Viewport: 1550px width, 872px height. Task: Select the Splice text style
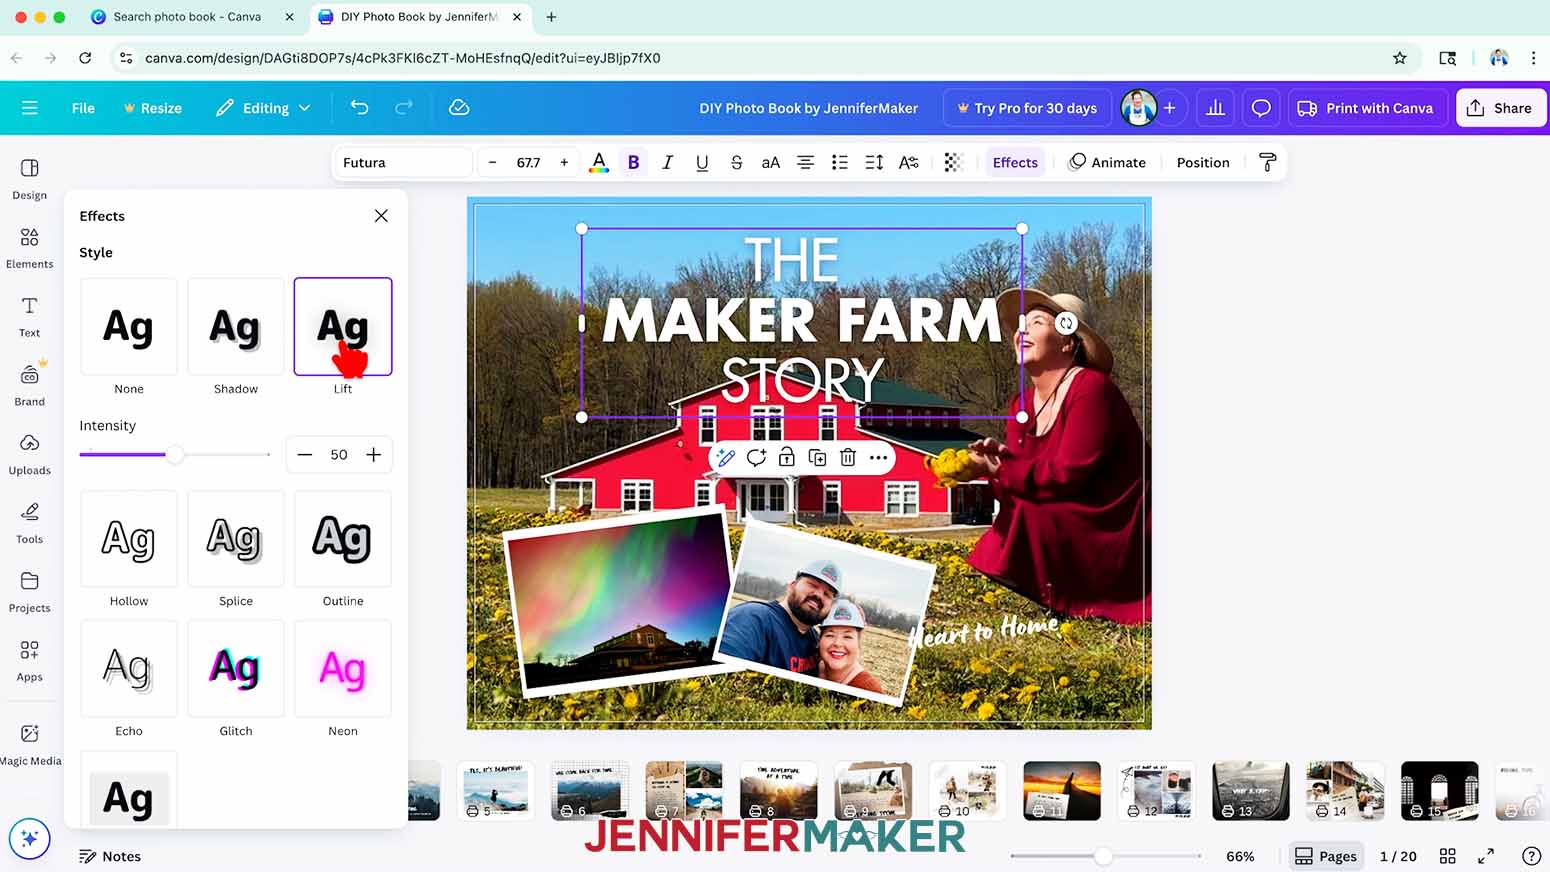[236, 539]
